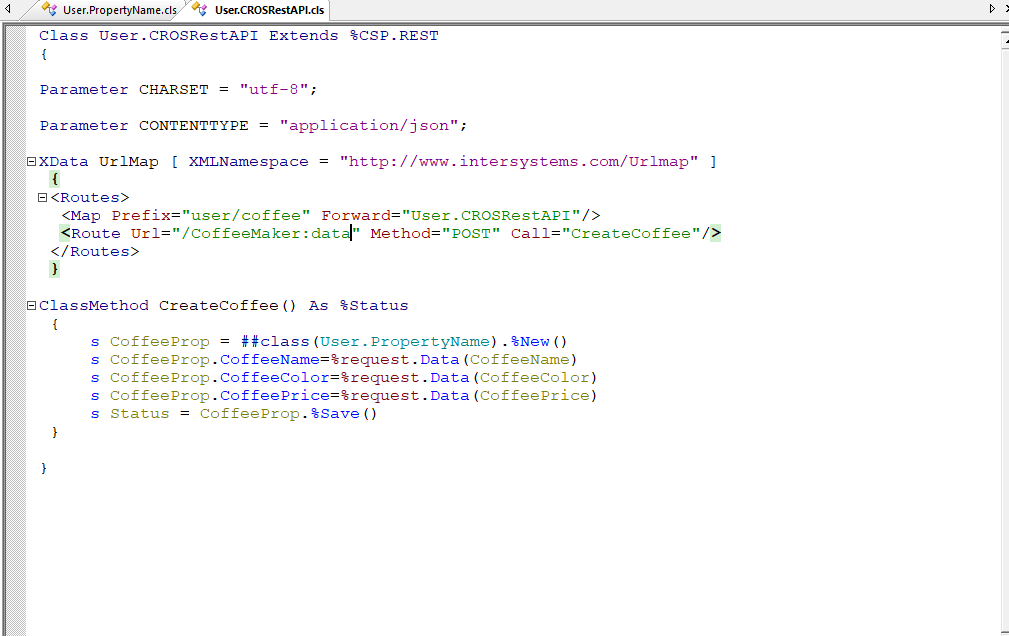
Task: Click the editor left margin gutter
Action: (16, 330)
